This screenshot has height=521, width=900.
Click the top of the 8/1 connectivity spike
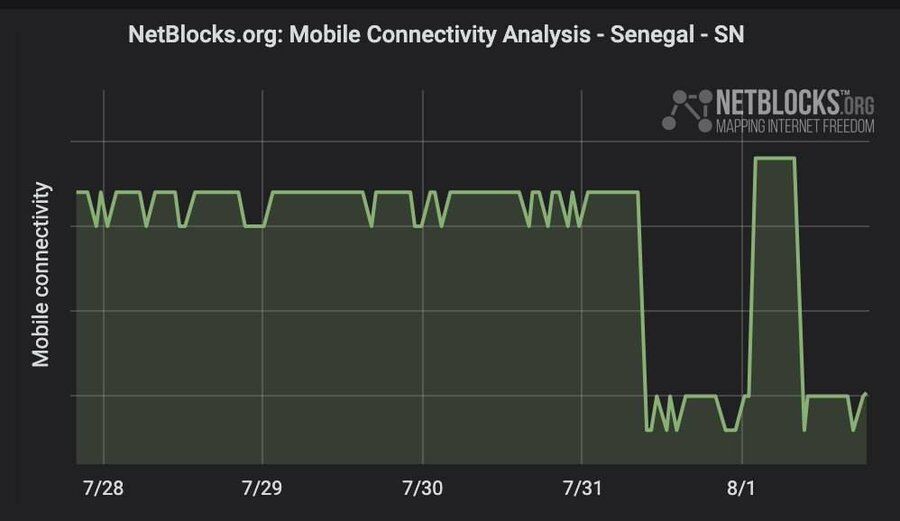[775, 158]
